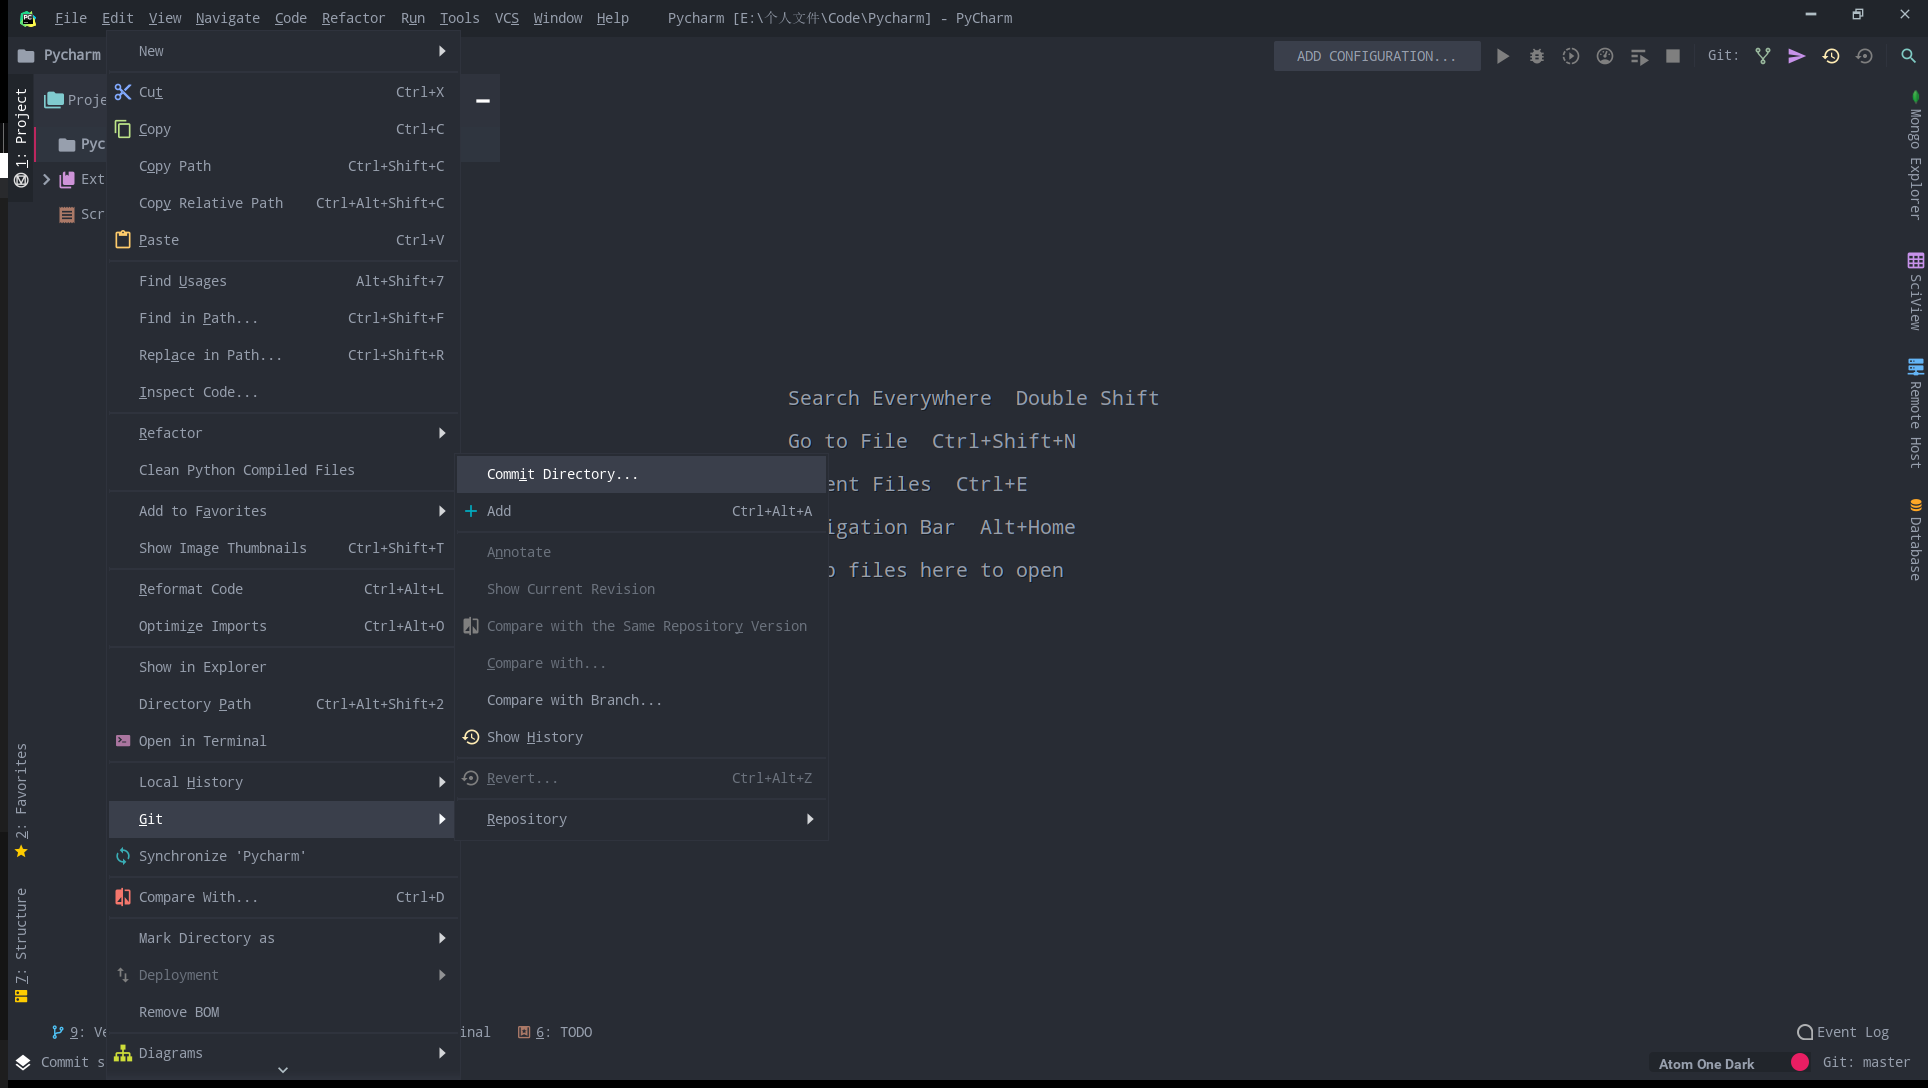The width and height of the screenshot is (1928, 1088).
Task: Click the Run button in toolbar
Action: [1502, 56]
